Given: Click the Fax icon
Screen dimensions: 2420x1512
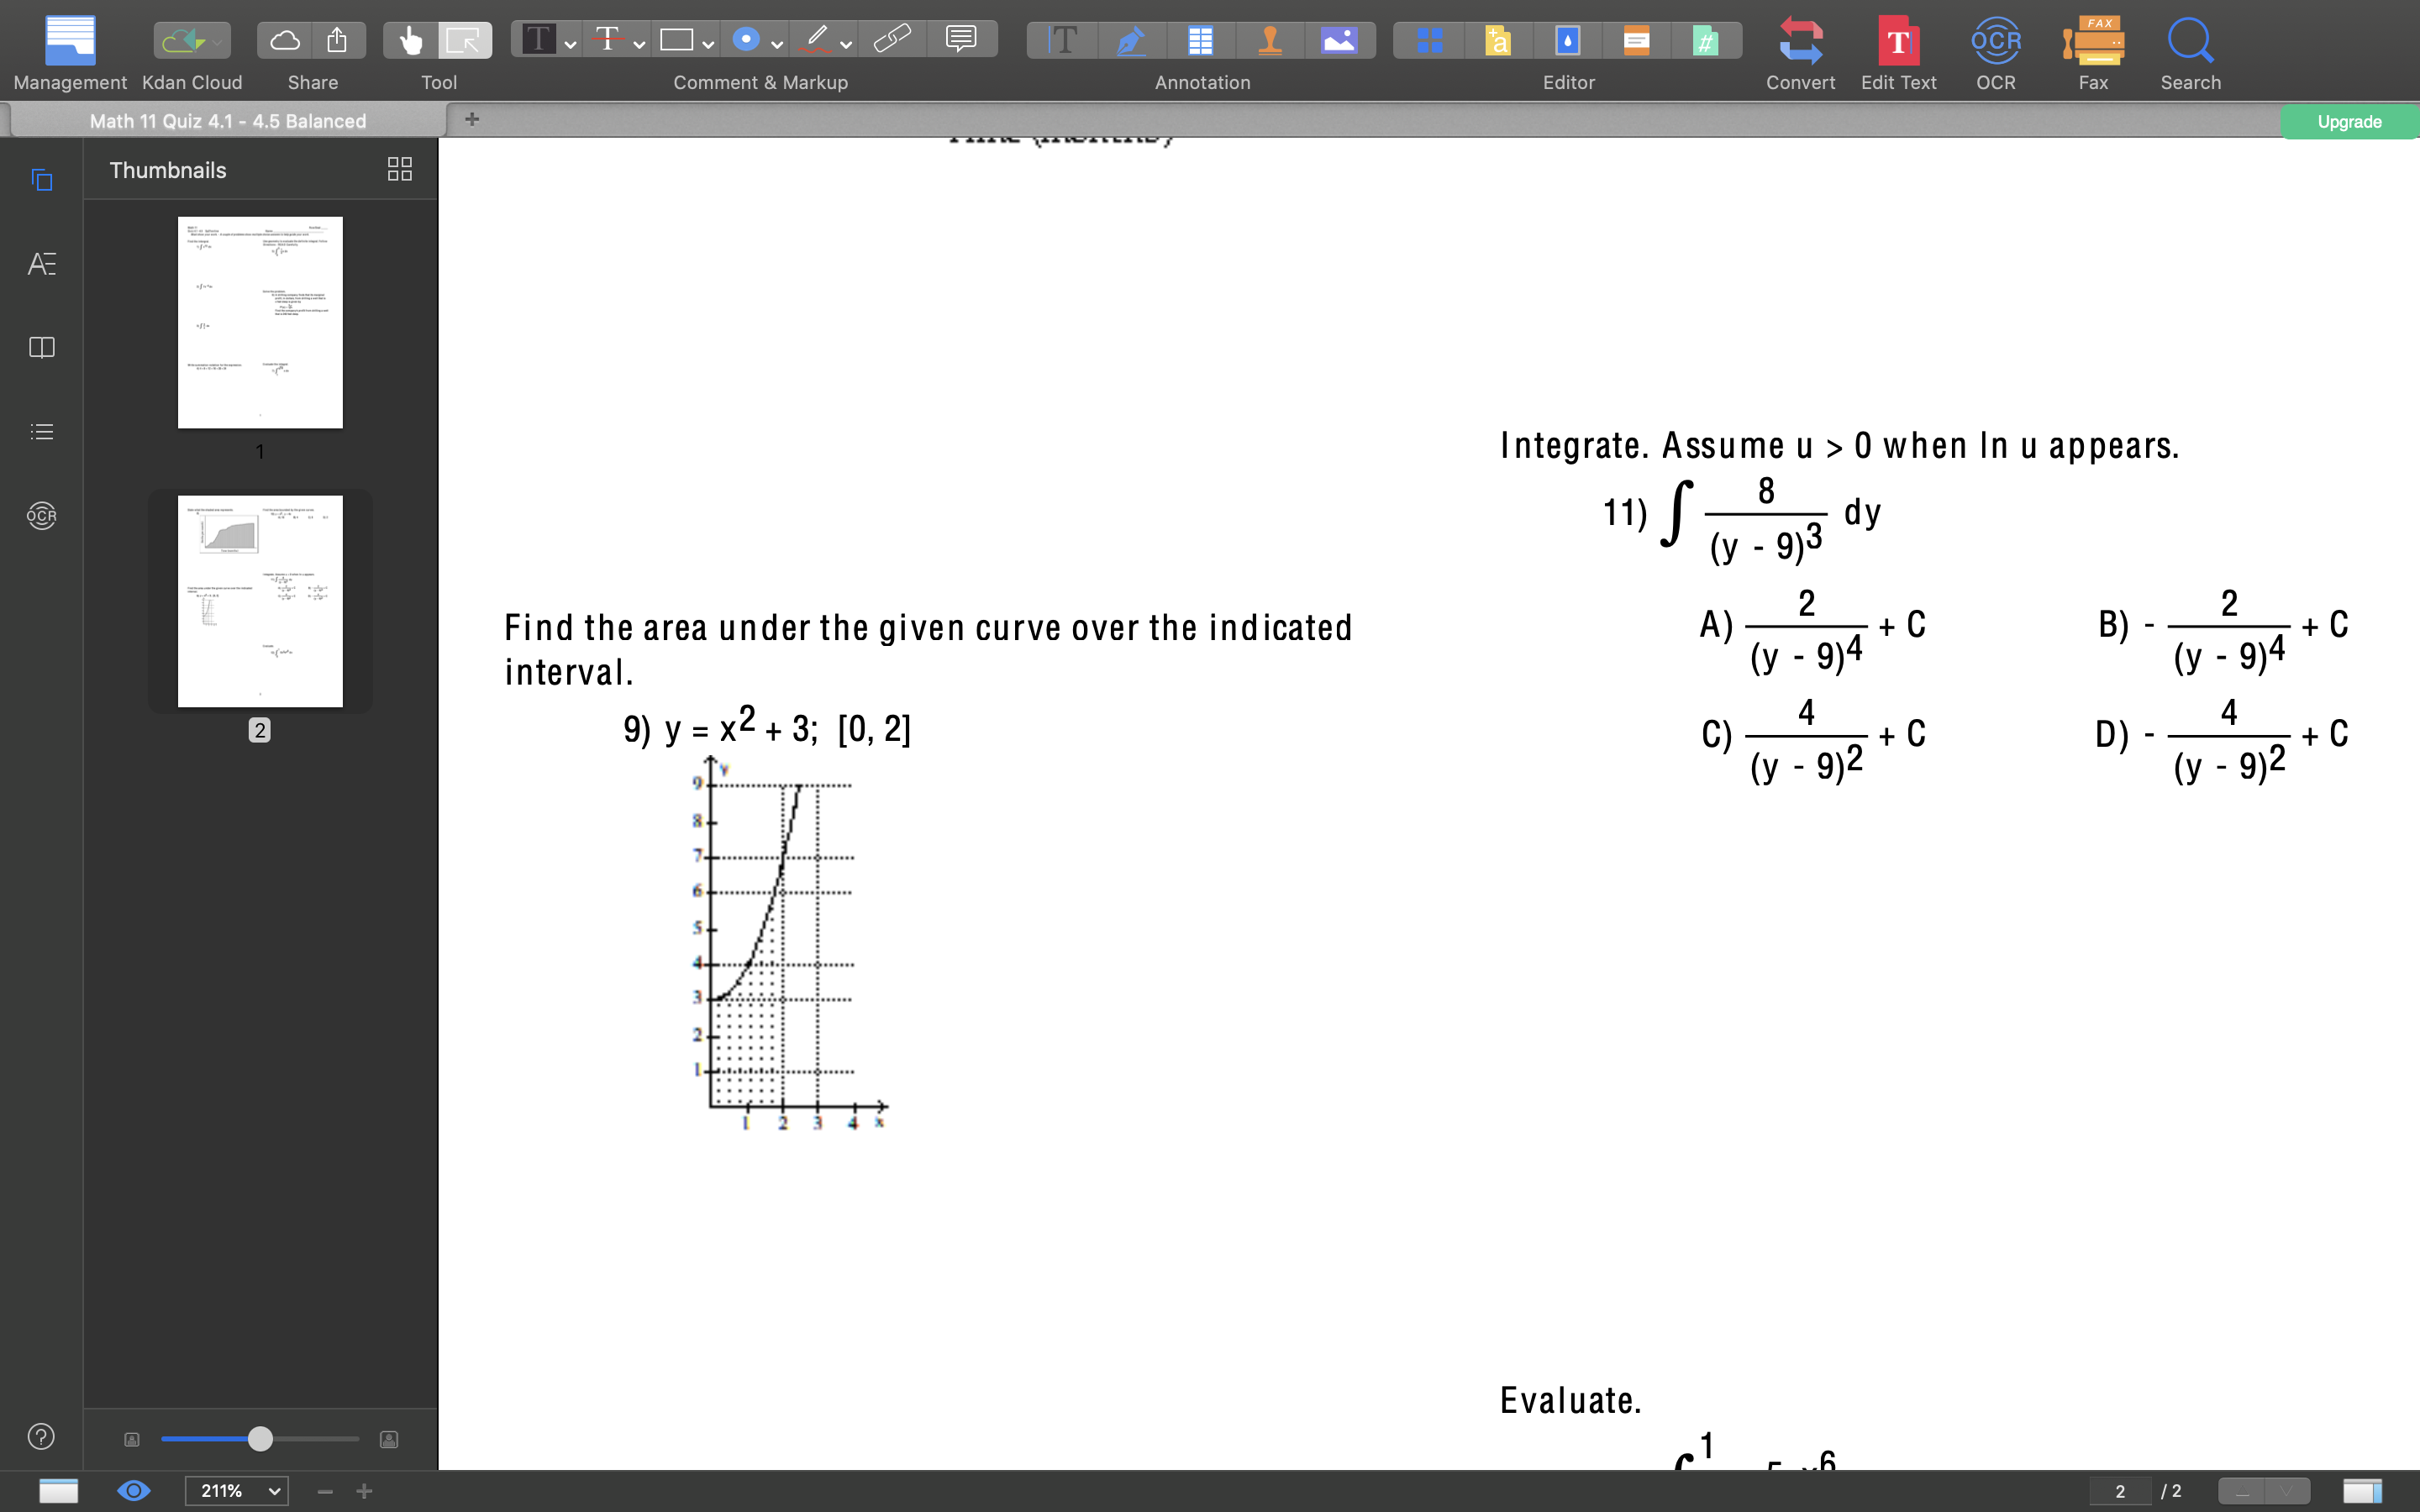Looking at the screenshot, I should coord(2092,42).
